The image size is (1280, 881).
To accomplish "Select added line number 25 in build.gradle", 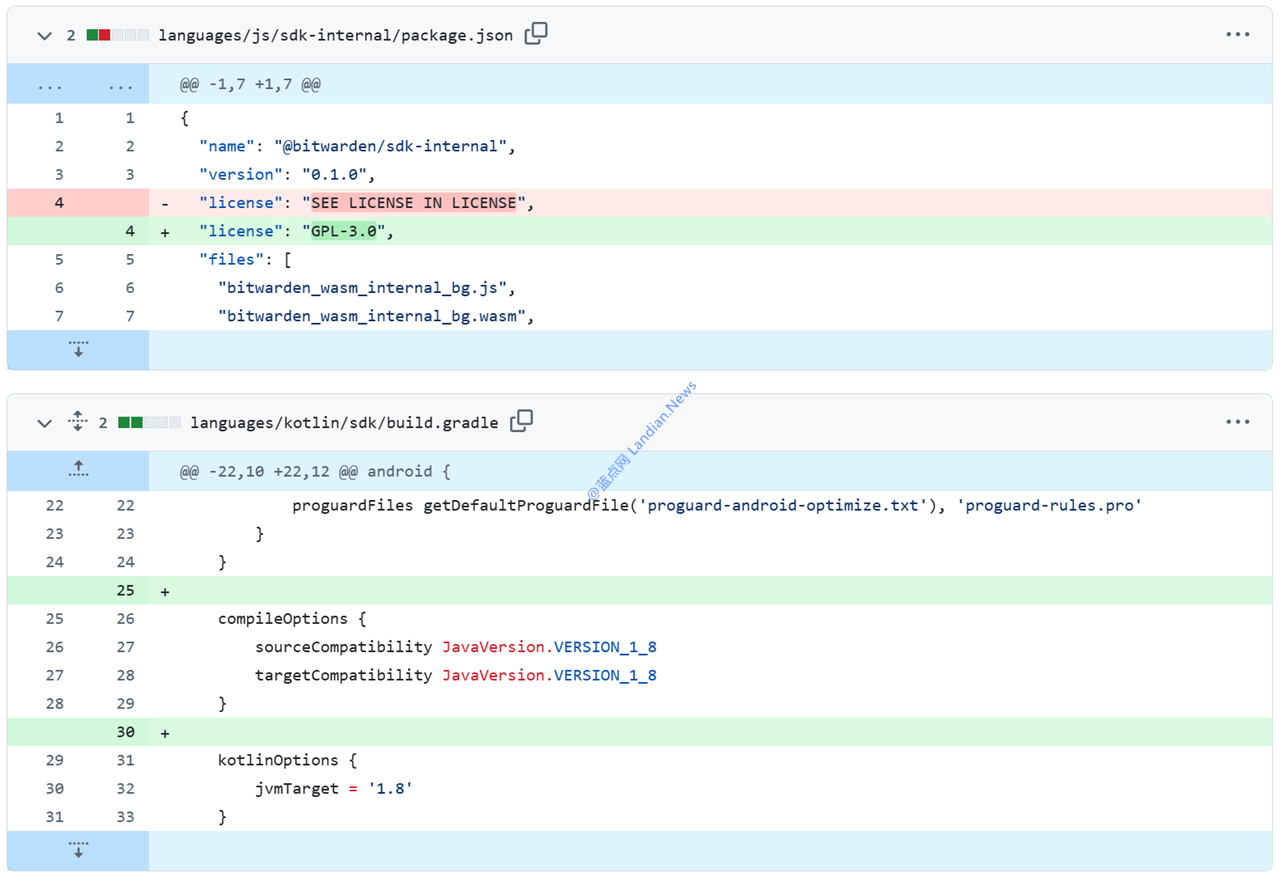I will [125, 591].
